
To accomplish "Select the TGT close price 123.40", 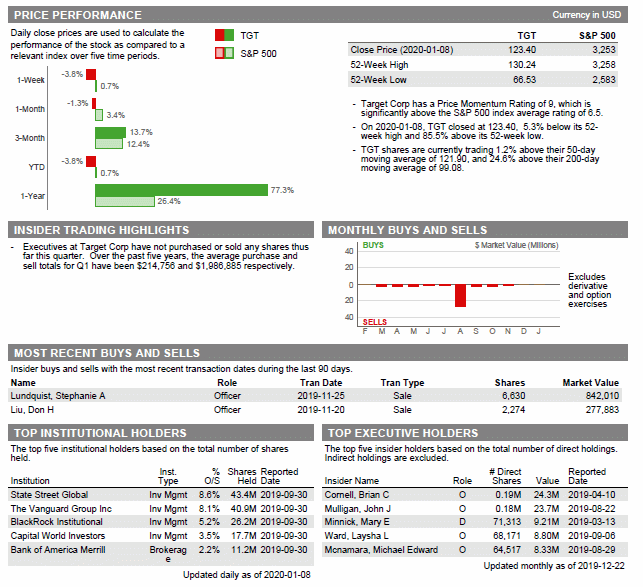I will click(x=522, y=50).
